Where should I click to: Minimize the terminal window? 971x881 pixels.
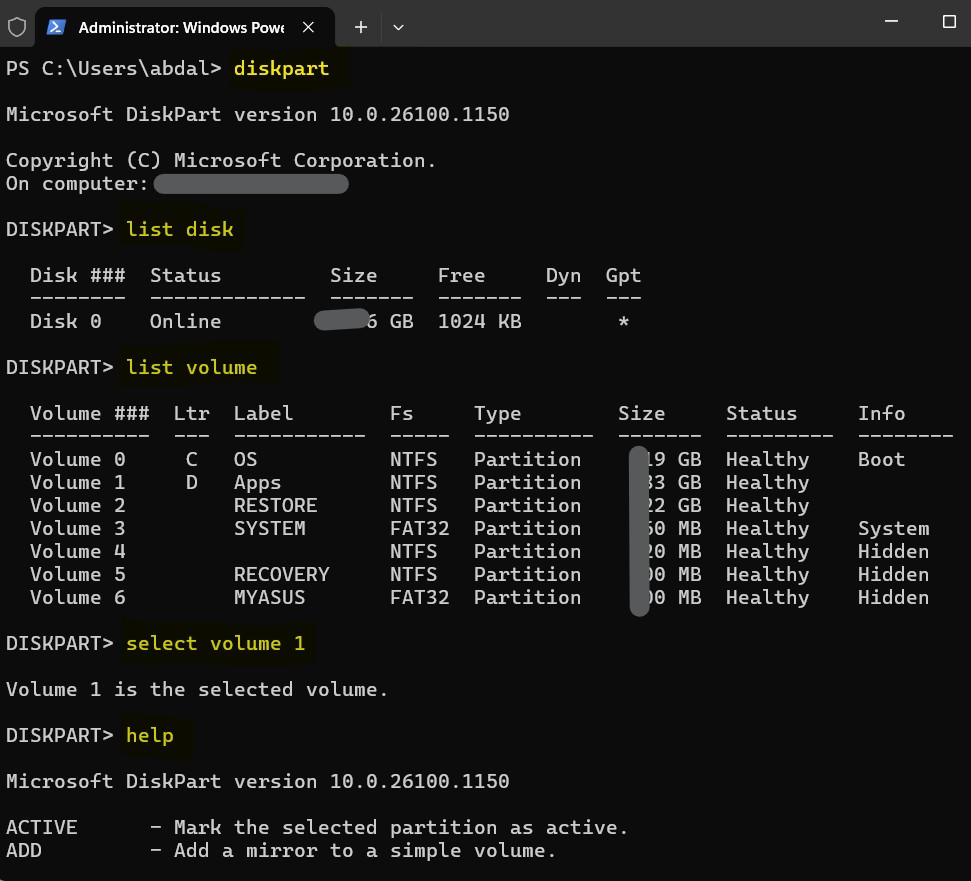pos(891,22)
